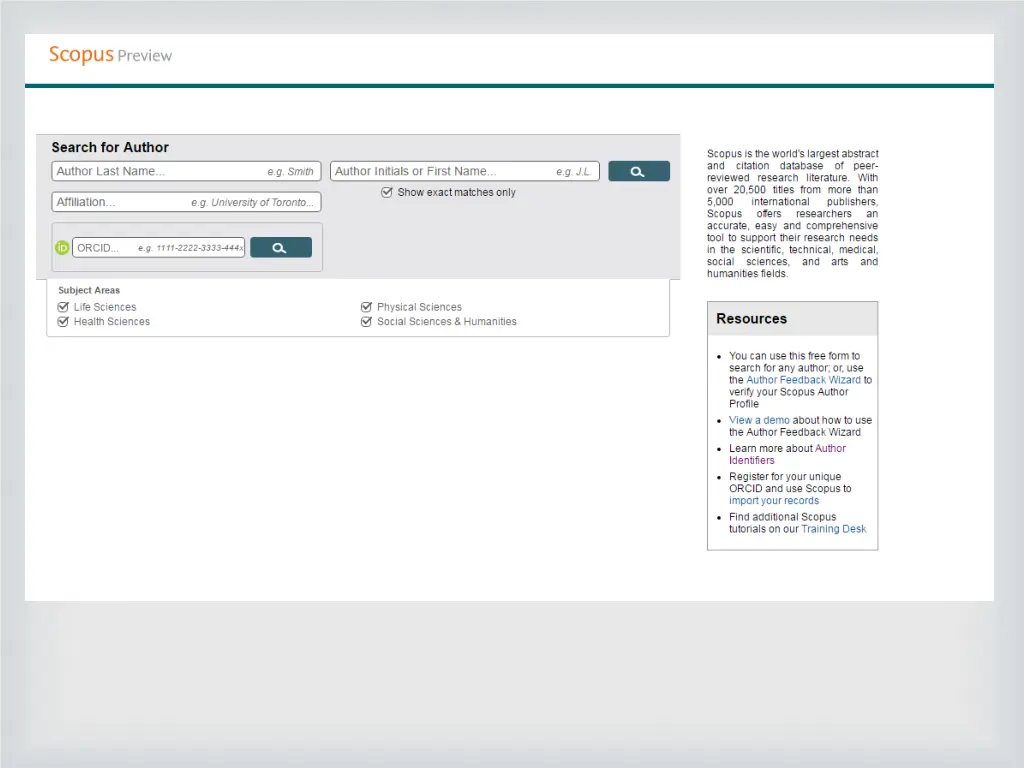
Task: Focus the Author Initials or First Name field
Action: tap(465, 171)
